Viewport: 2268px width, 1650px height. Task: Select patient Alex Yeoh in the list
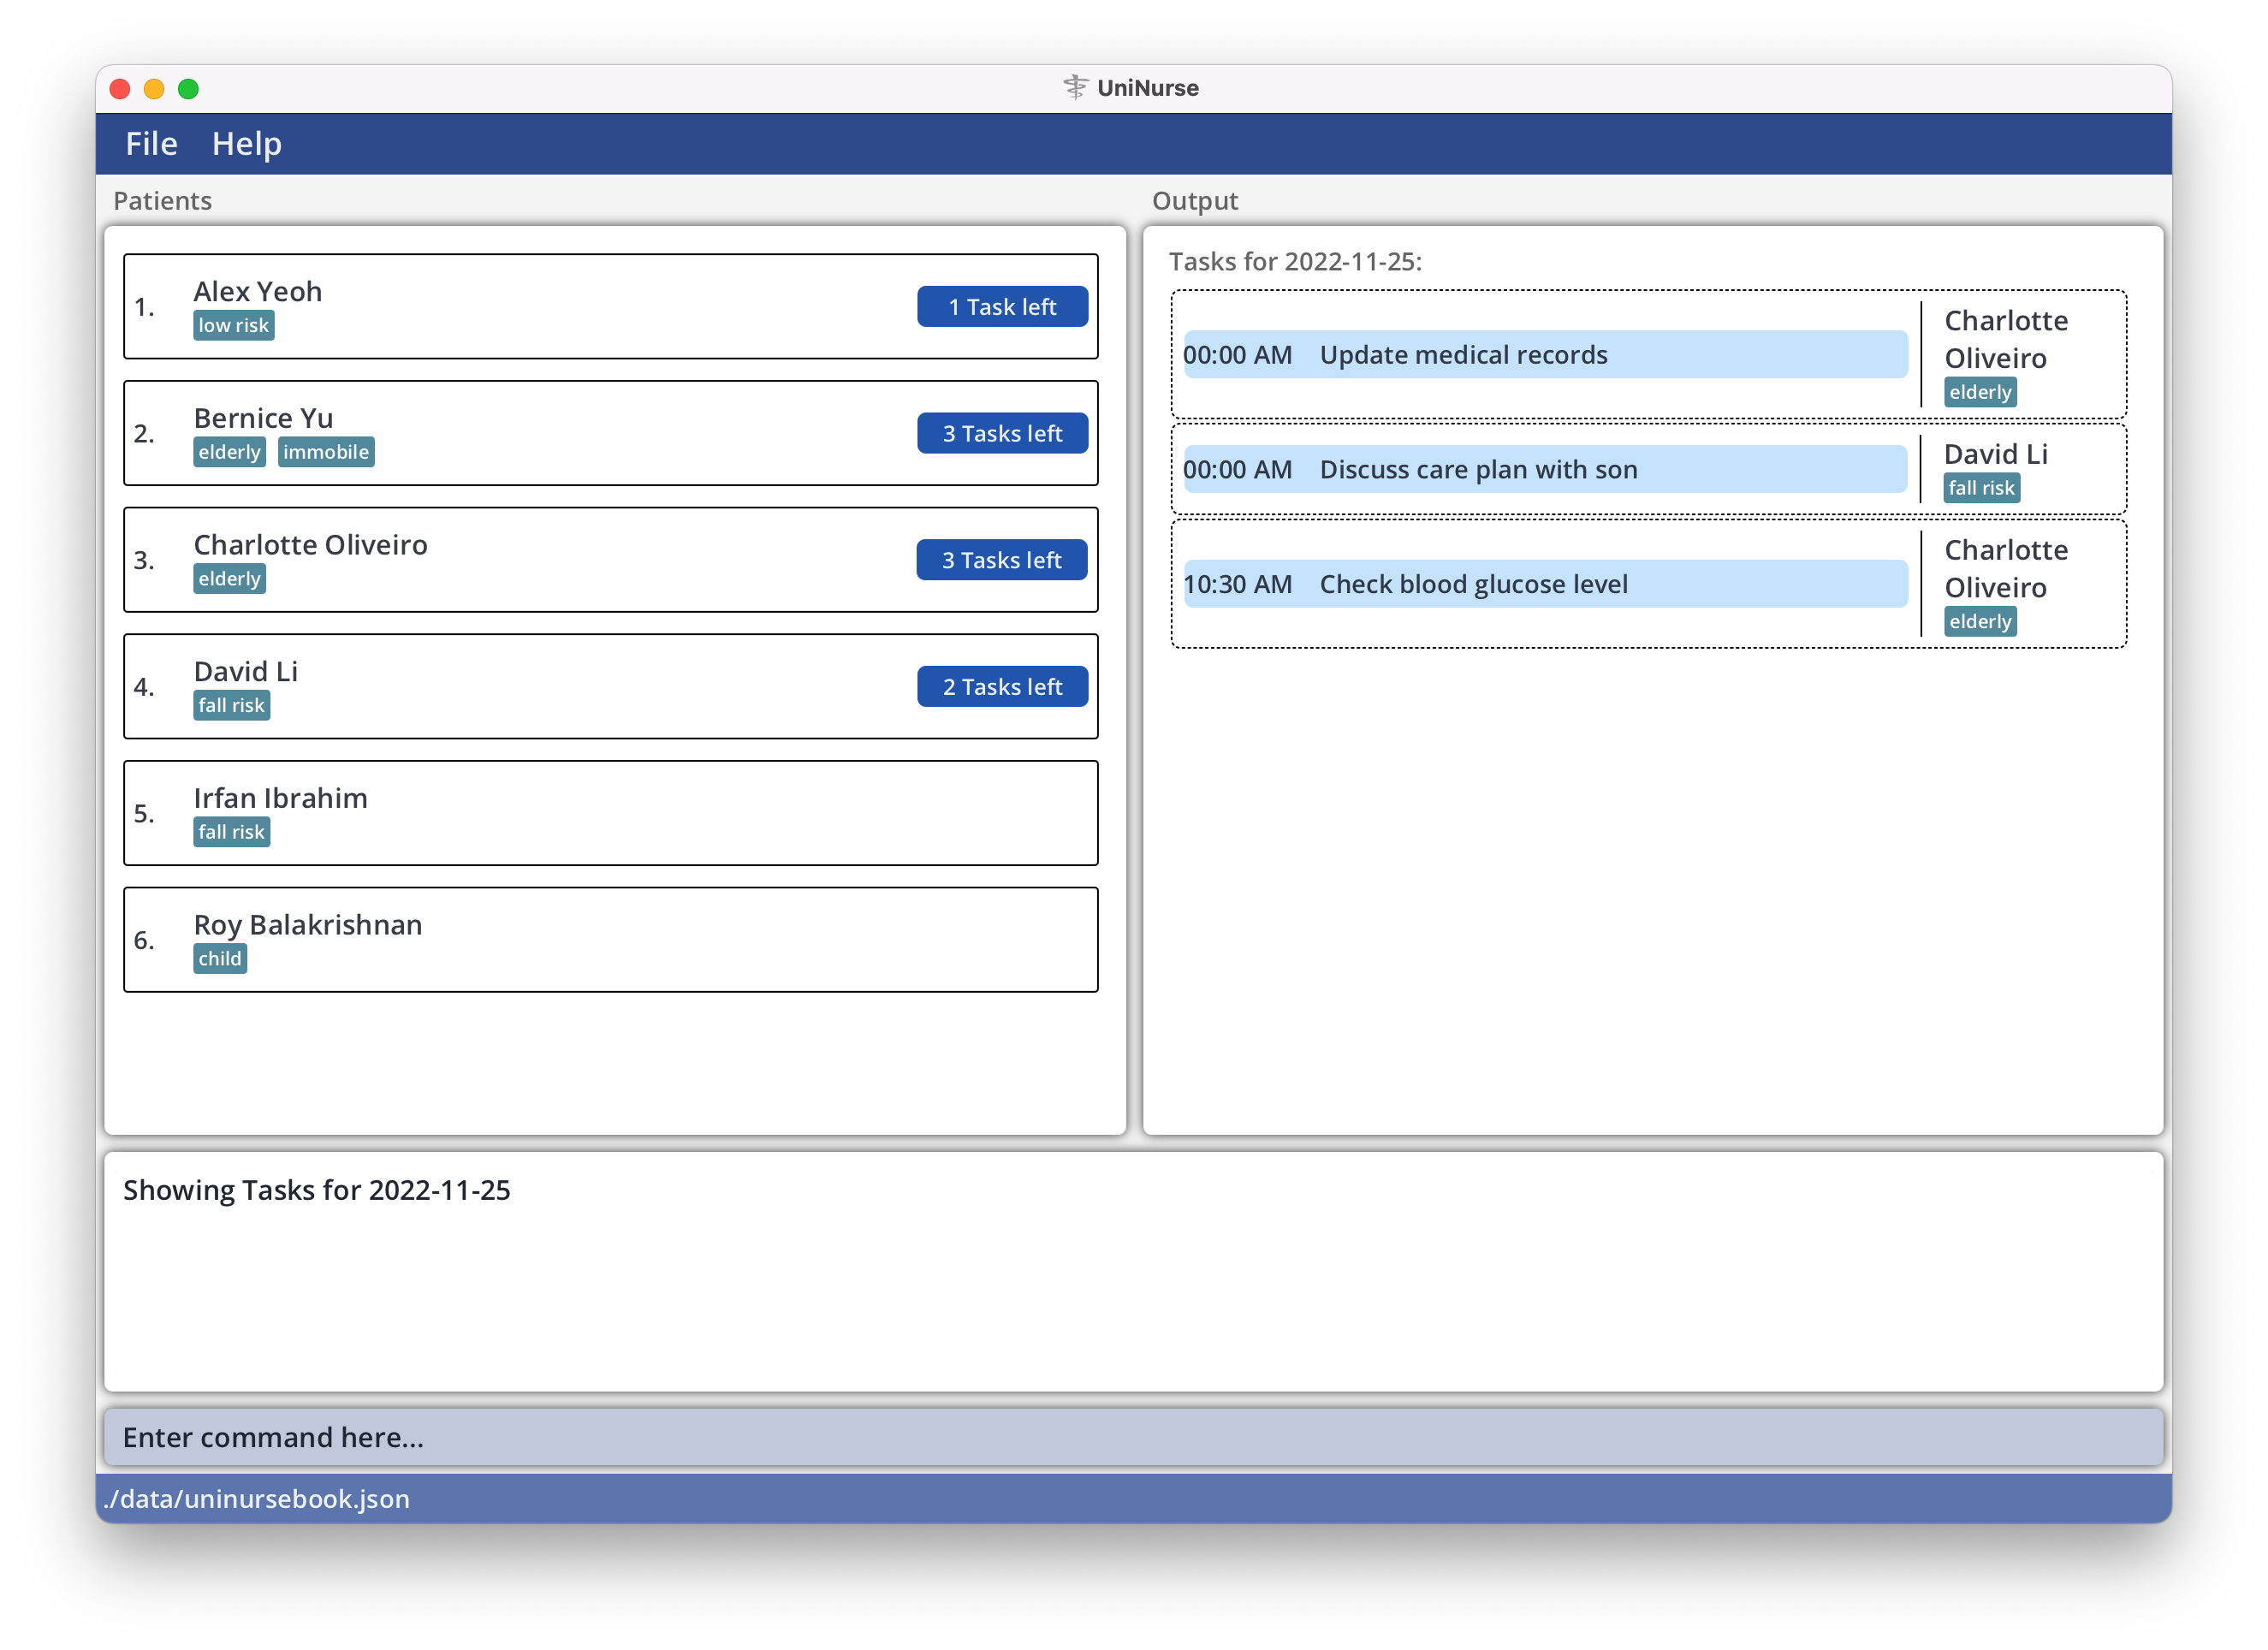click(610, 307)
